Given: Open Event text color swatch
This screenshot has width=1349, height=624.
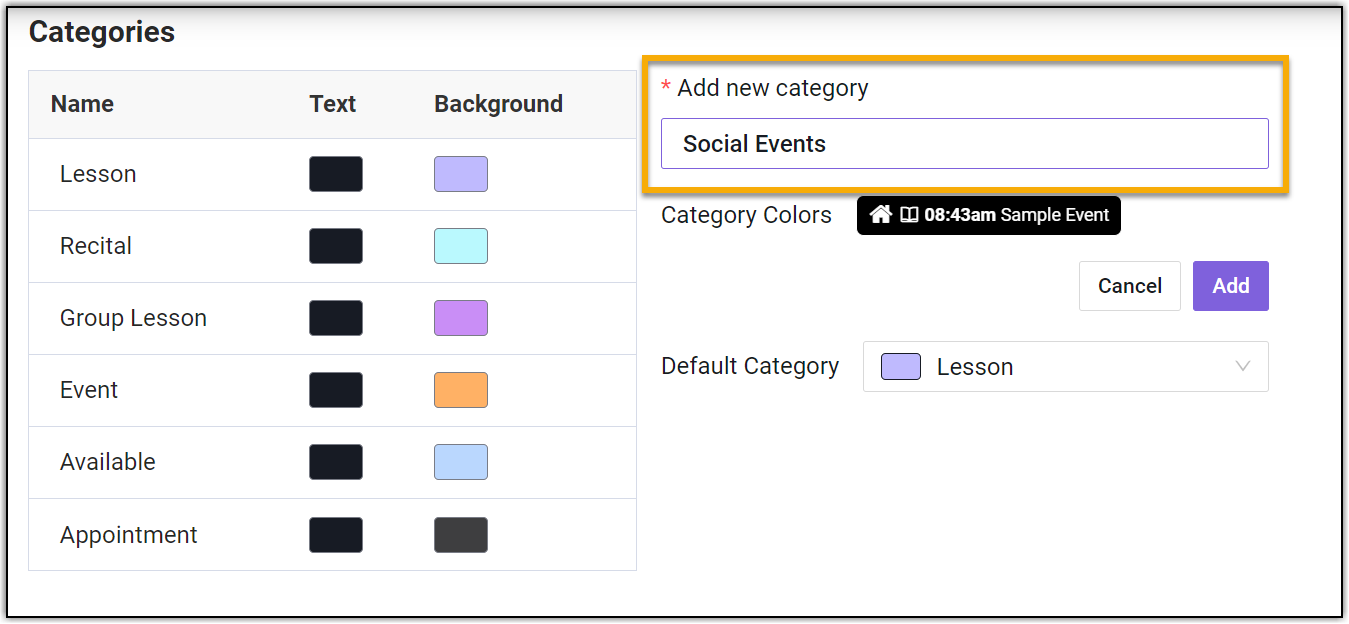Looking at the screenshot, I should 335,390.
